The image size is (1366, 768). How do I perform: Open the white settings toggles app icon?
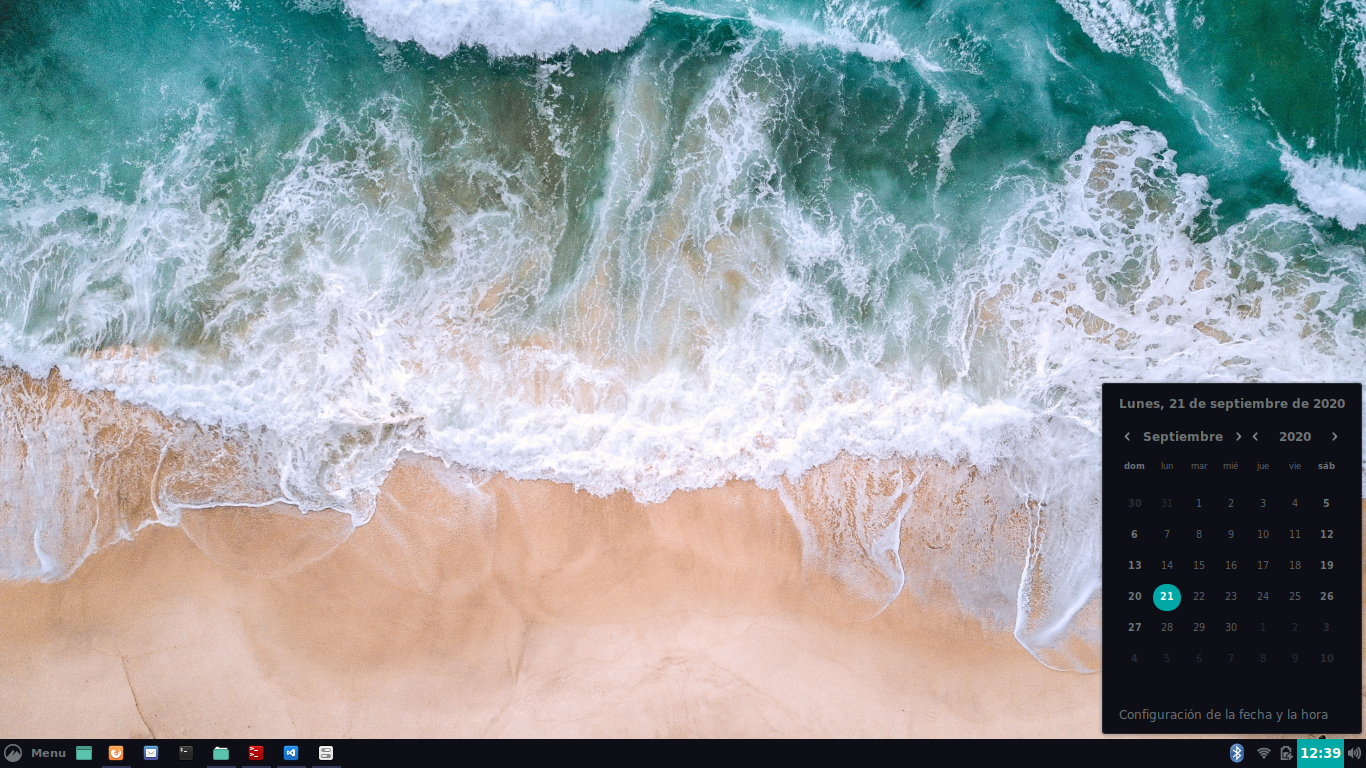[x=326, y=753]
